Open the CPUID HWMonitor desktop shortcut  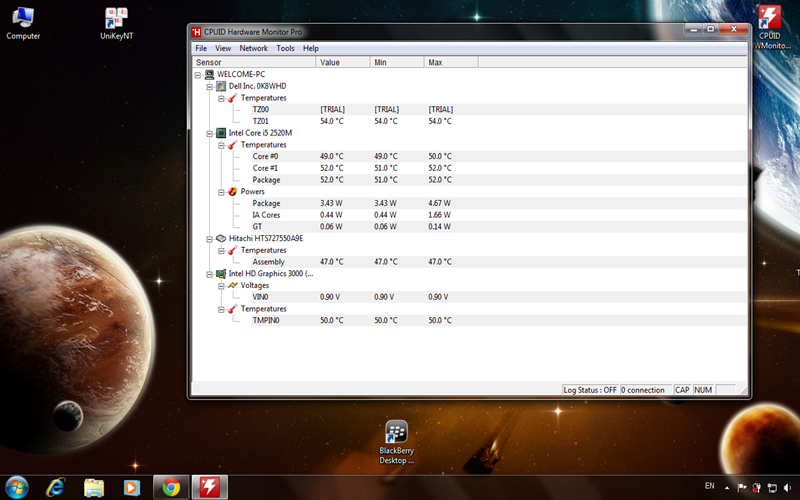pos(770,27)
